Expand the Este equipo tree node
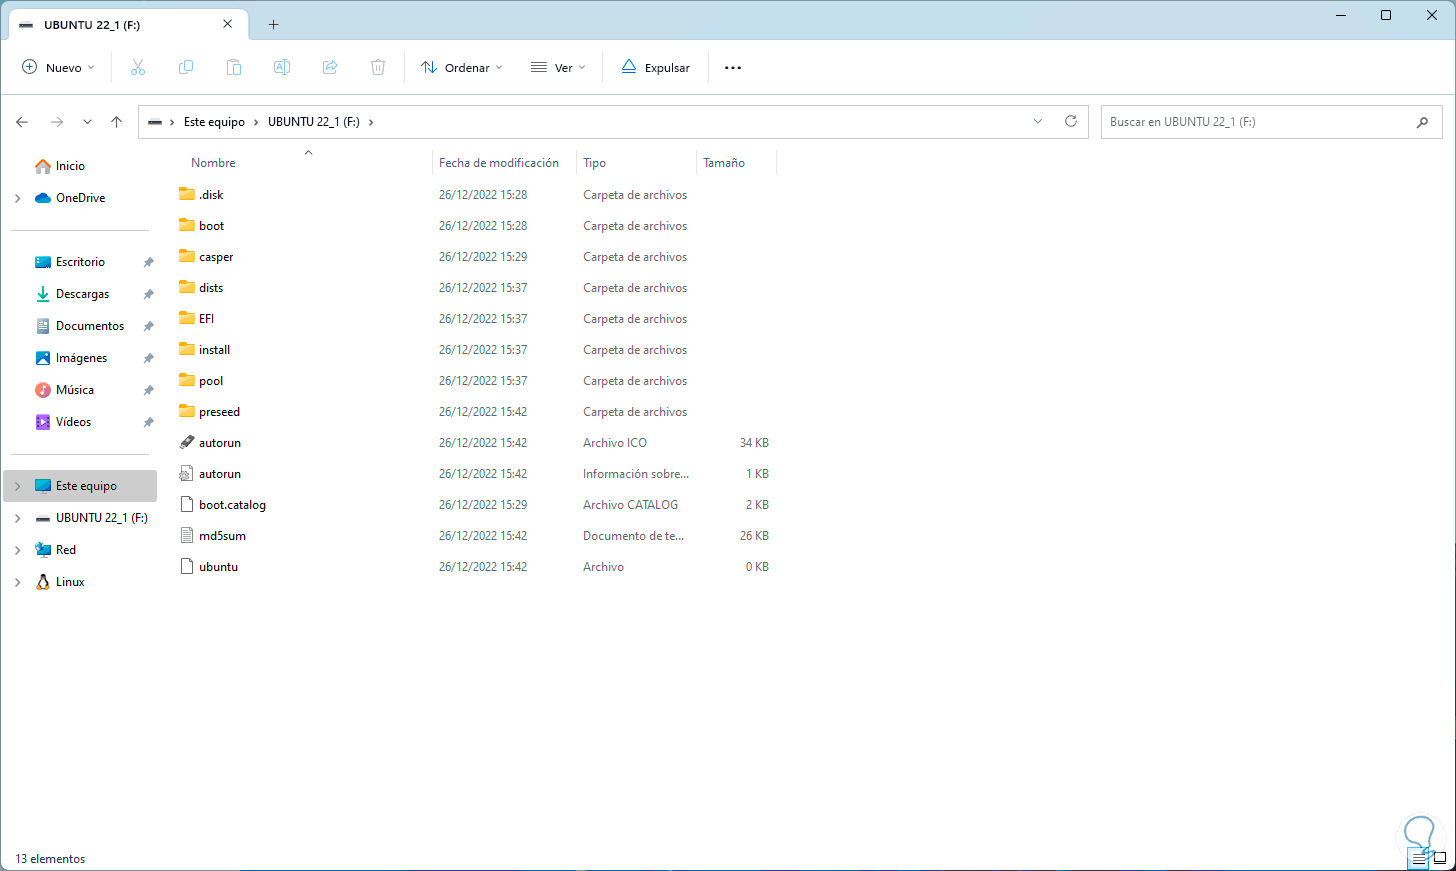The height and width of the screenshot is (871, 1456). point(18,486)
